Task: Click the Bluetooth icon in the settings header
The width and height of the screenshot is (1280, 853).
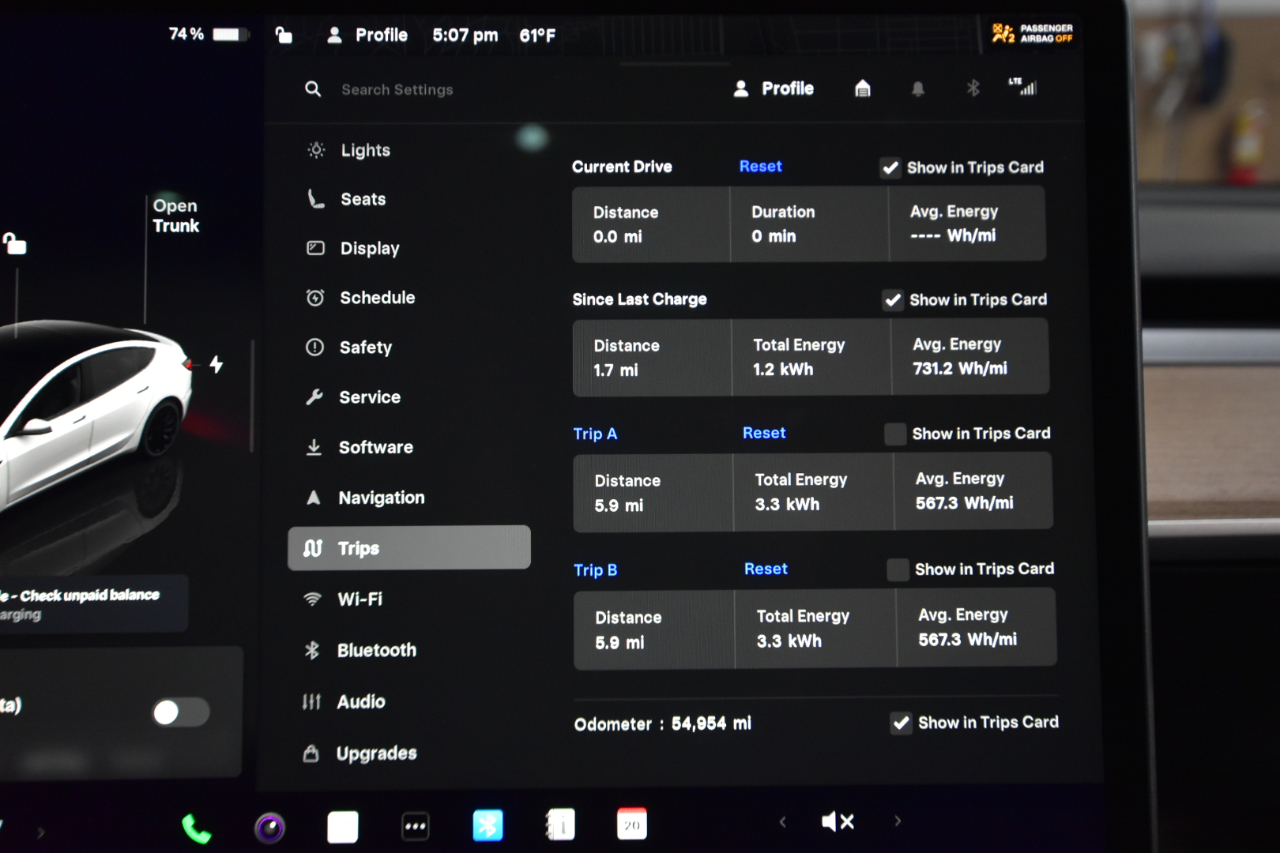Action: (975, 88)
